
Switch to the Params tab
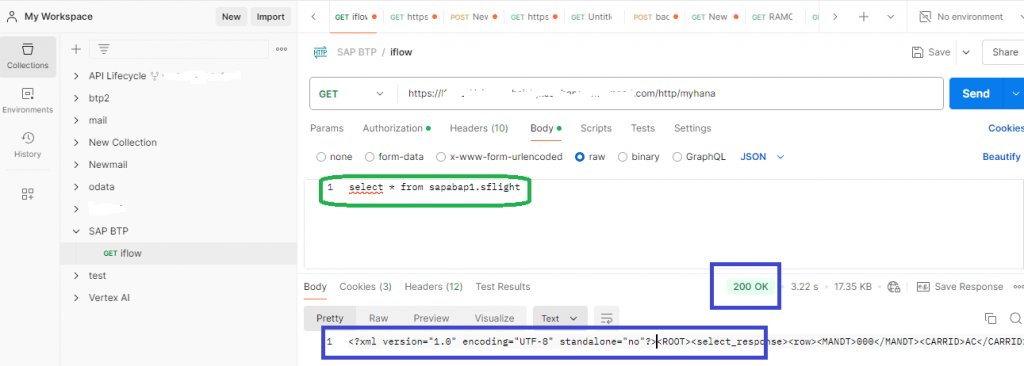click(x=327, y=128)
